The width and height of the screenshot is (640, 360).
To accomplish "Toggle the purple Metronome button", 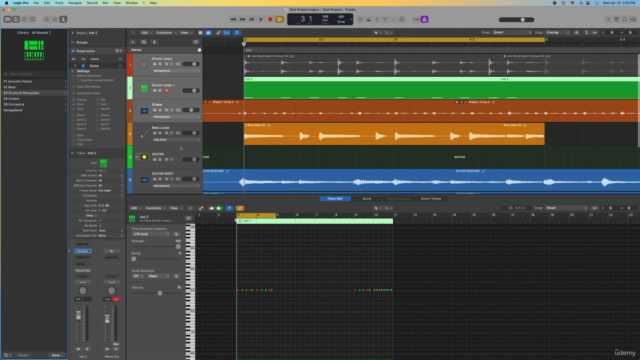I will click(424, 19).
